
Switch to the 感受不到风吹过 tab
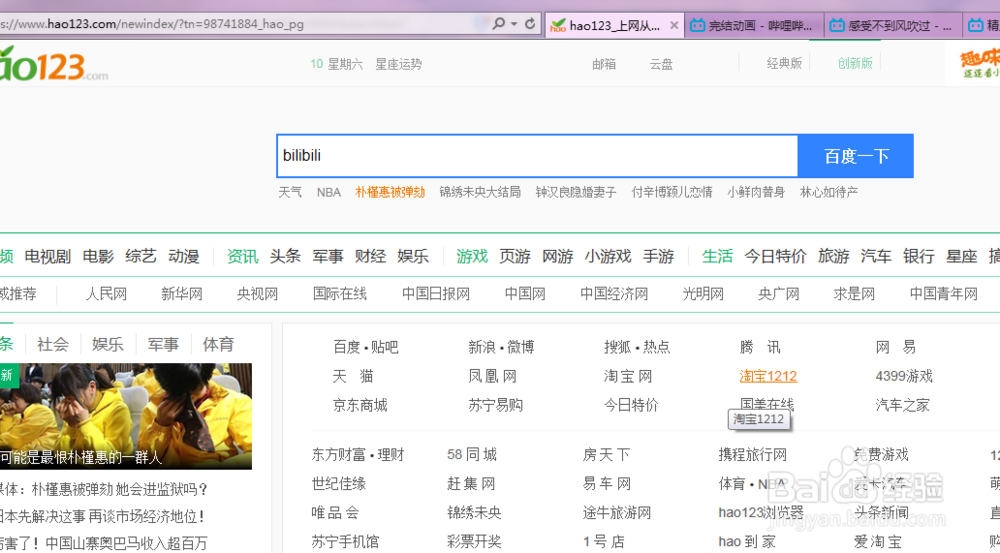click(893, 26)
